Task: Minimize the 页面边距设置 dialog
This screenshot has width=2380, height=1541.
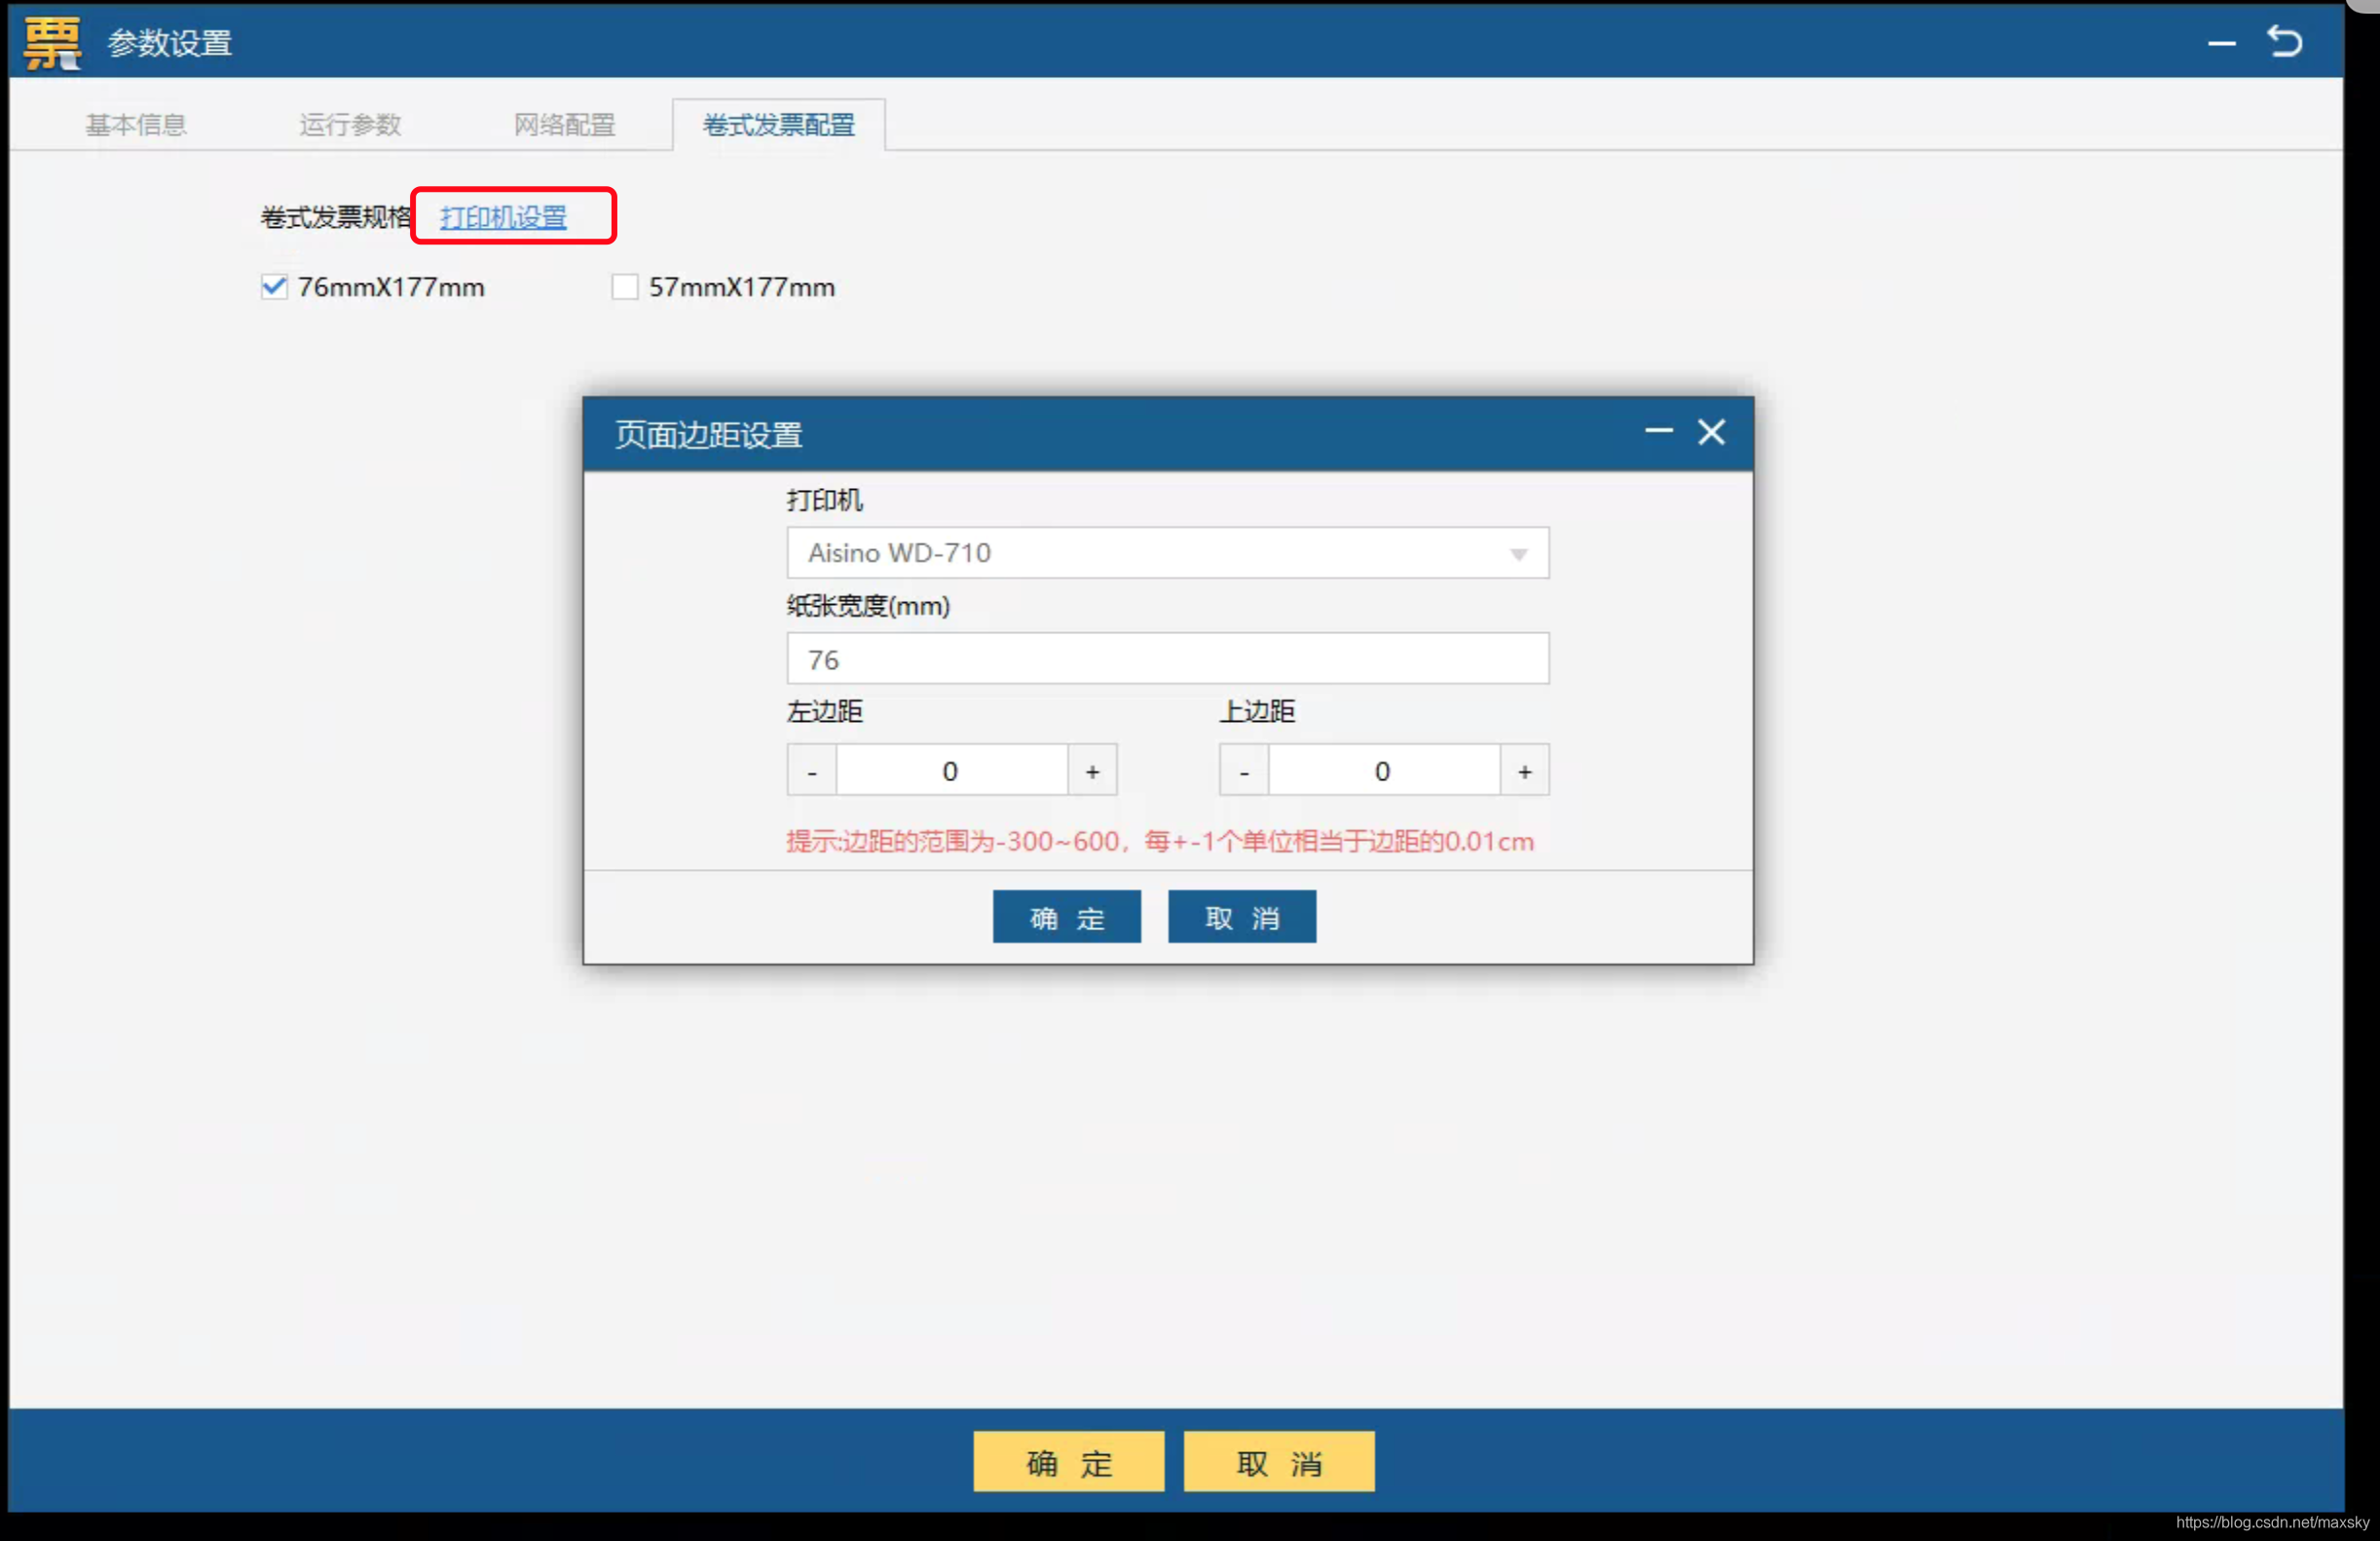Action: 1658,432
